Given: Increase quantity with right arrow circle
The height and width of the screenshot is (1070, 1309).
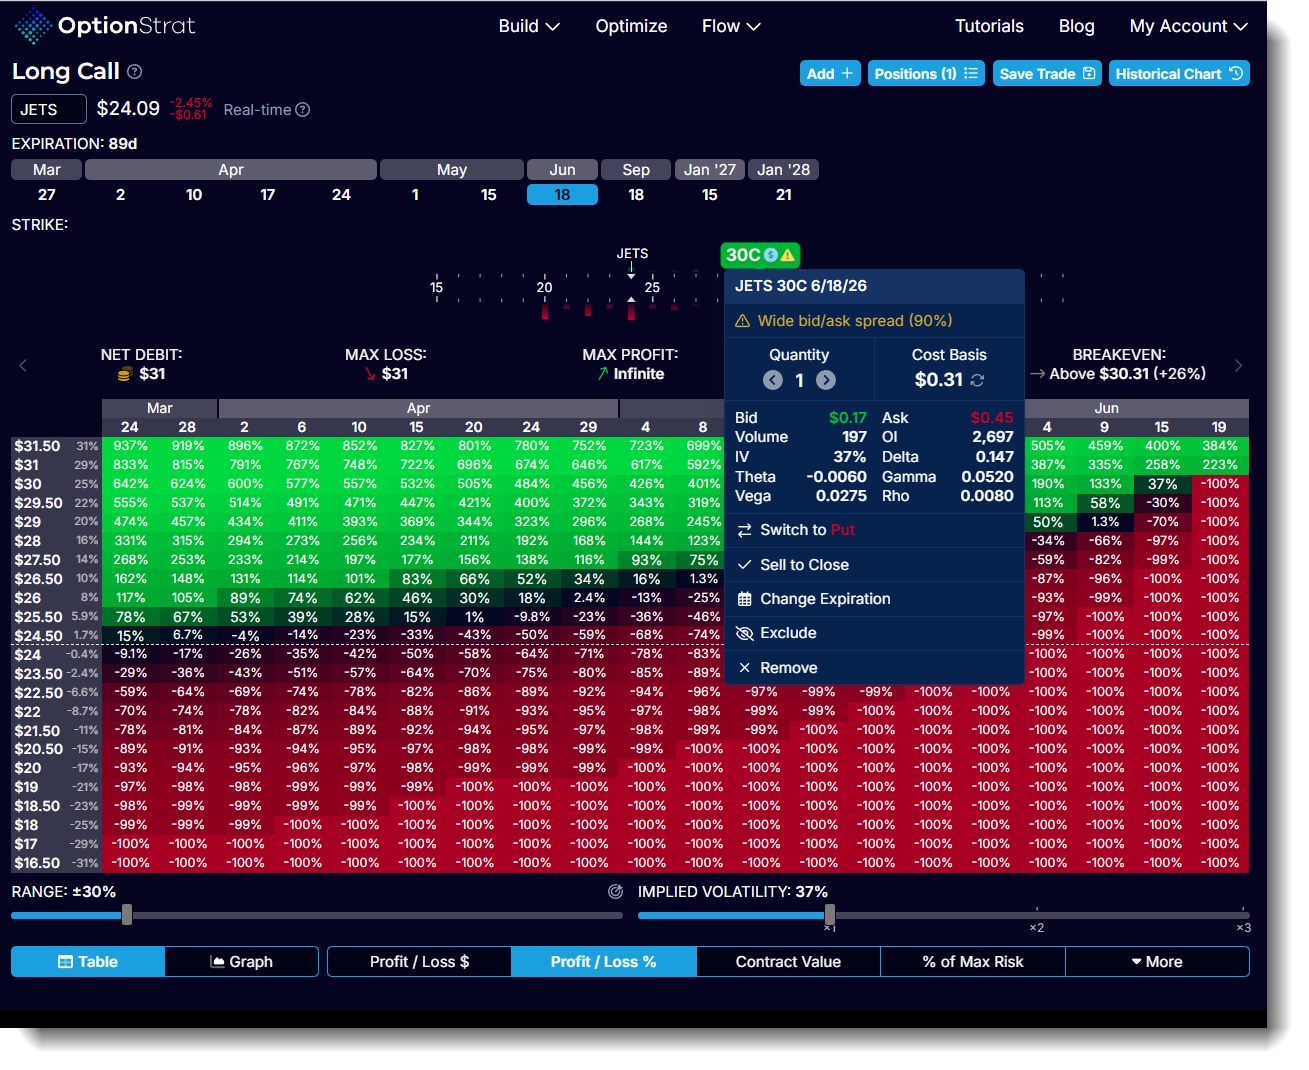Looking at the screenshot, I should coord(826,380).
